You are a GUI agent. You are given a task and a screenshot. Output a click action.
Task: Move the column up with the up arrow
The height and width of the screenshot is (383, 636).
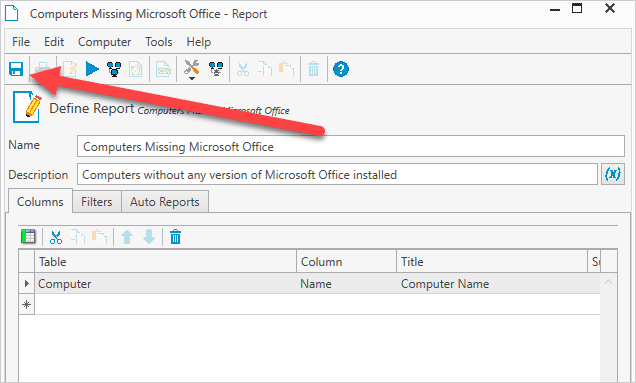coord(127,237)
